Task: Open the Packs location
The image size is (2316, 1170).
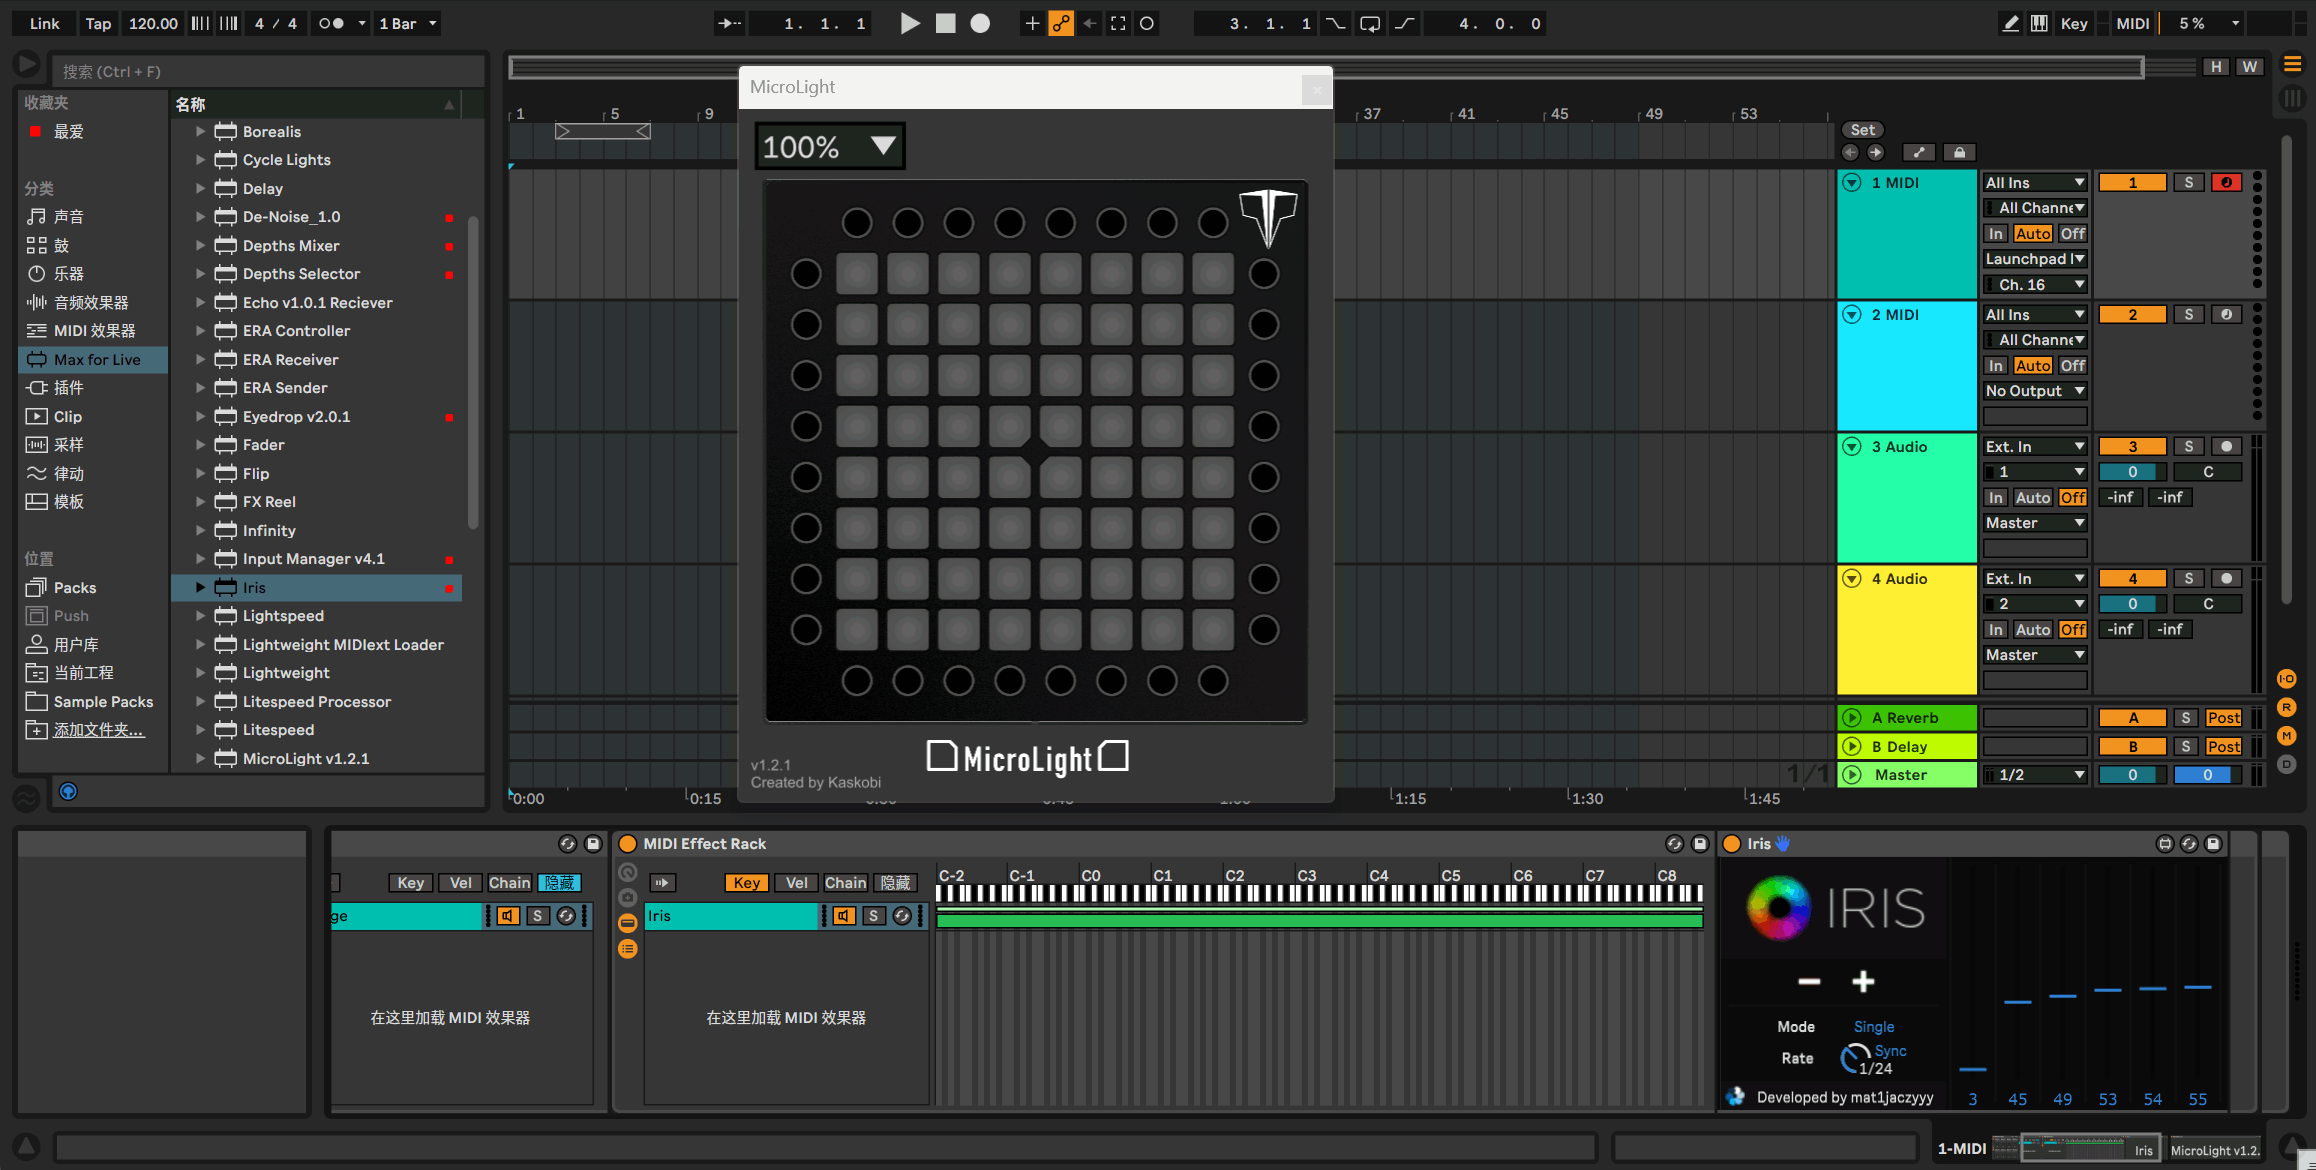Action: pos(74,587)
